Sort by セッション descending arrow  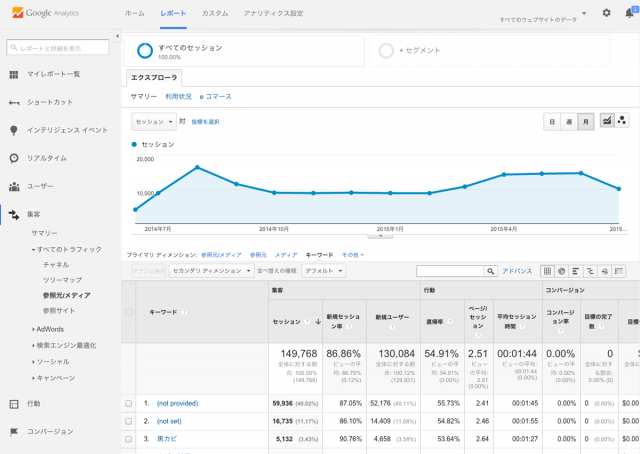318,322
